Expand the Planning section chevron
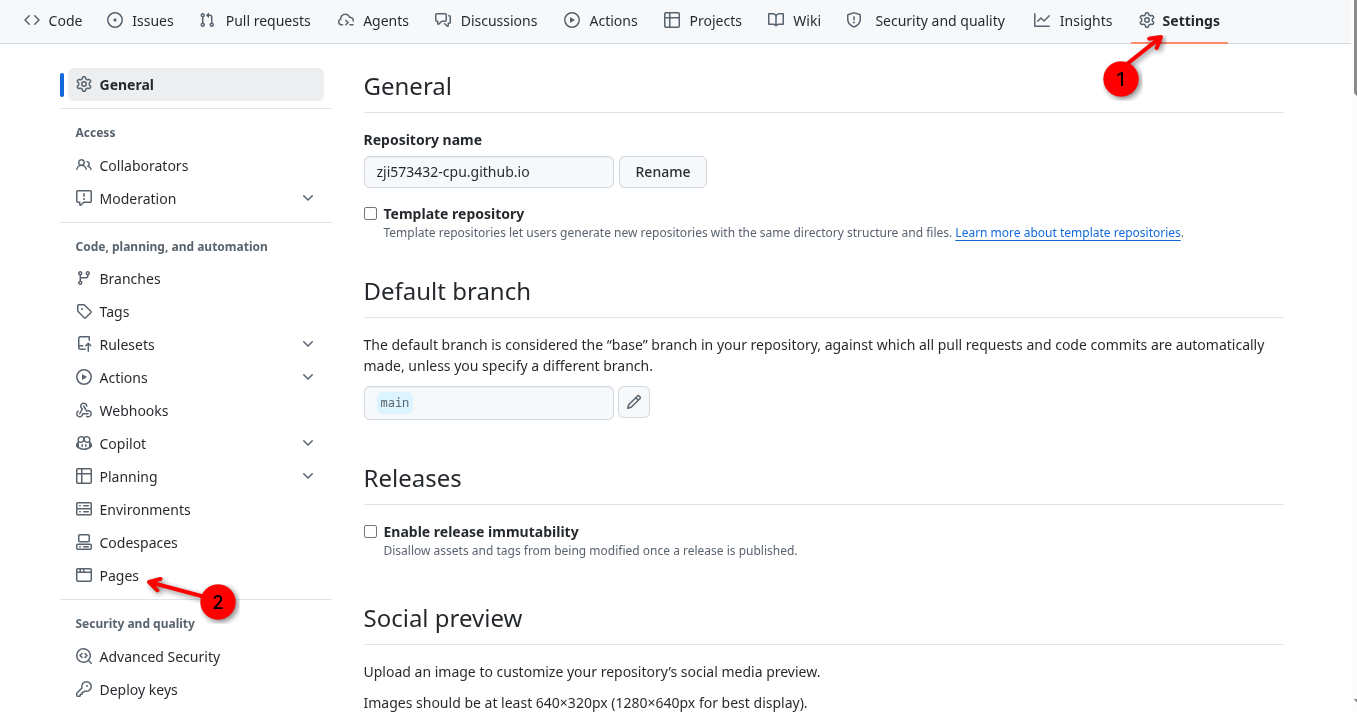The width and height of the screenshot is (1357, 712). pos(308,476)
